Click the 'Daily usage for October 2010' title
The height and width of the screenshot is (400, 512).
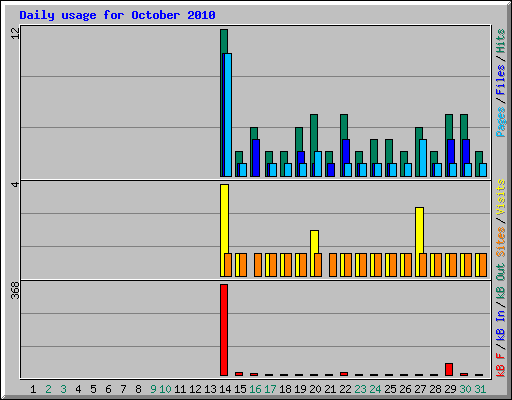117,15
